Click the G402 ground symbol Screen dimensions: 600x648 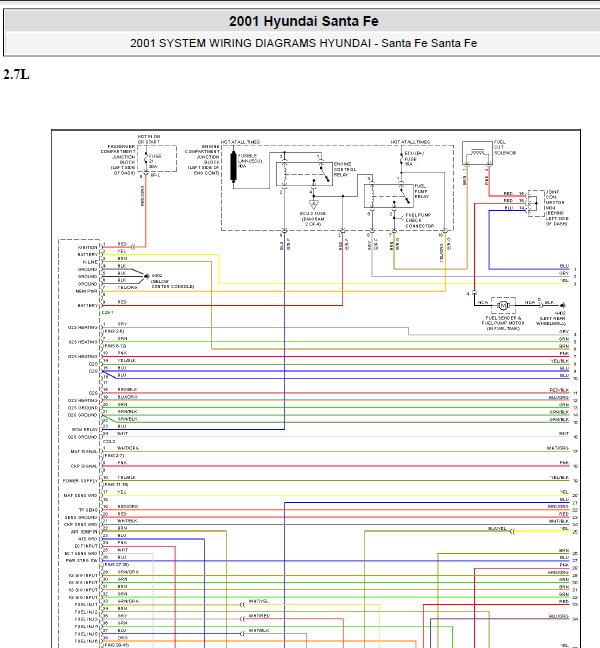pyautogui.click(x=562, y=305)
